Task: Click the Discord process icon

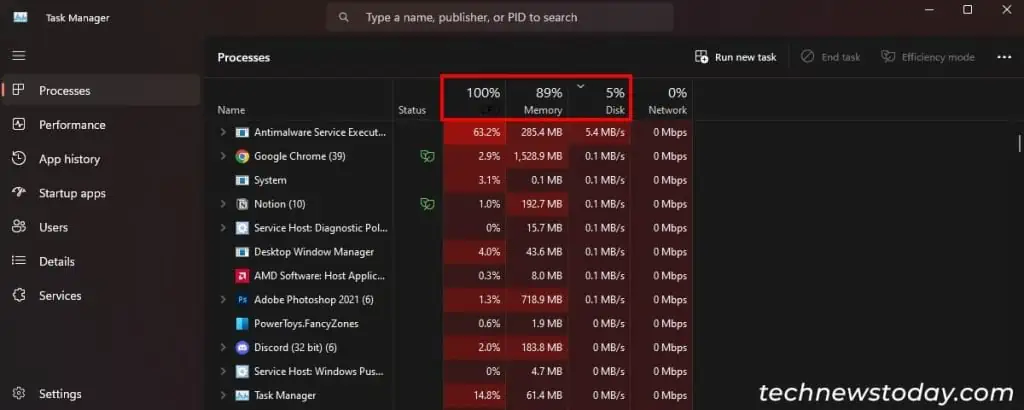Action: coord(242,347)
